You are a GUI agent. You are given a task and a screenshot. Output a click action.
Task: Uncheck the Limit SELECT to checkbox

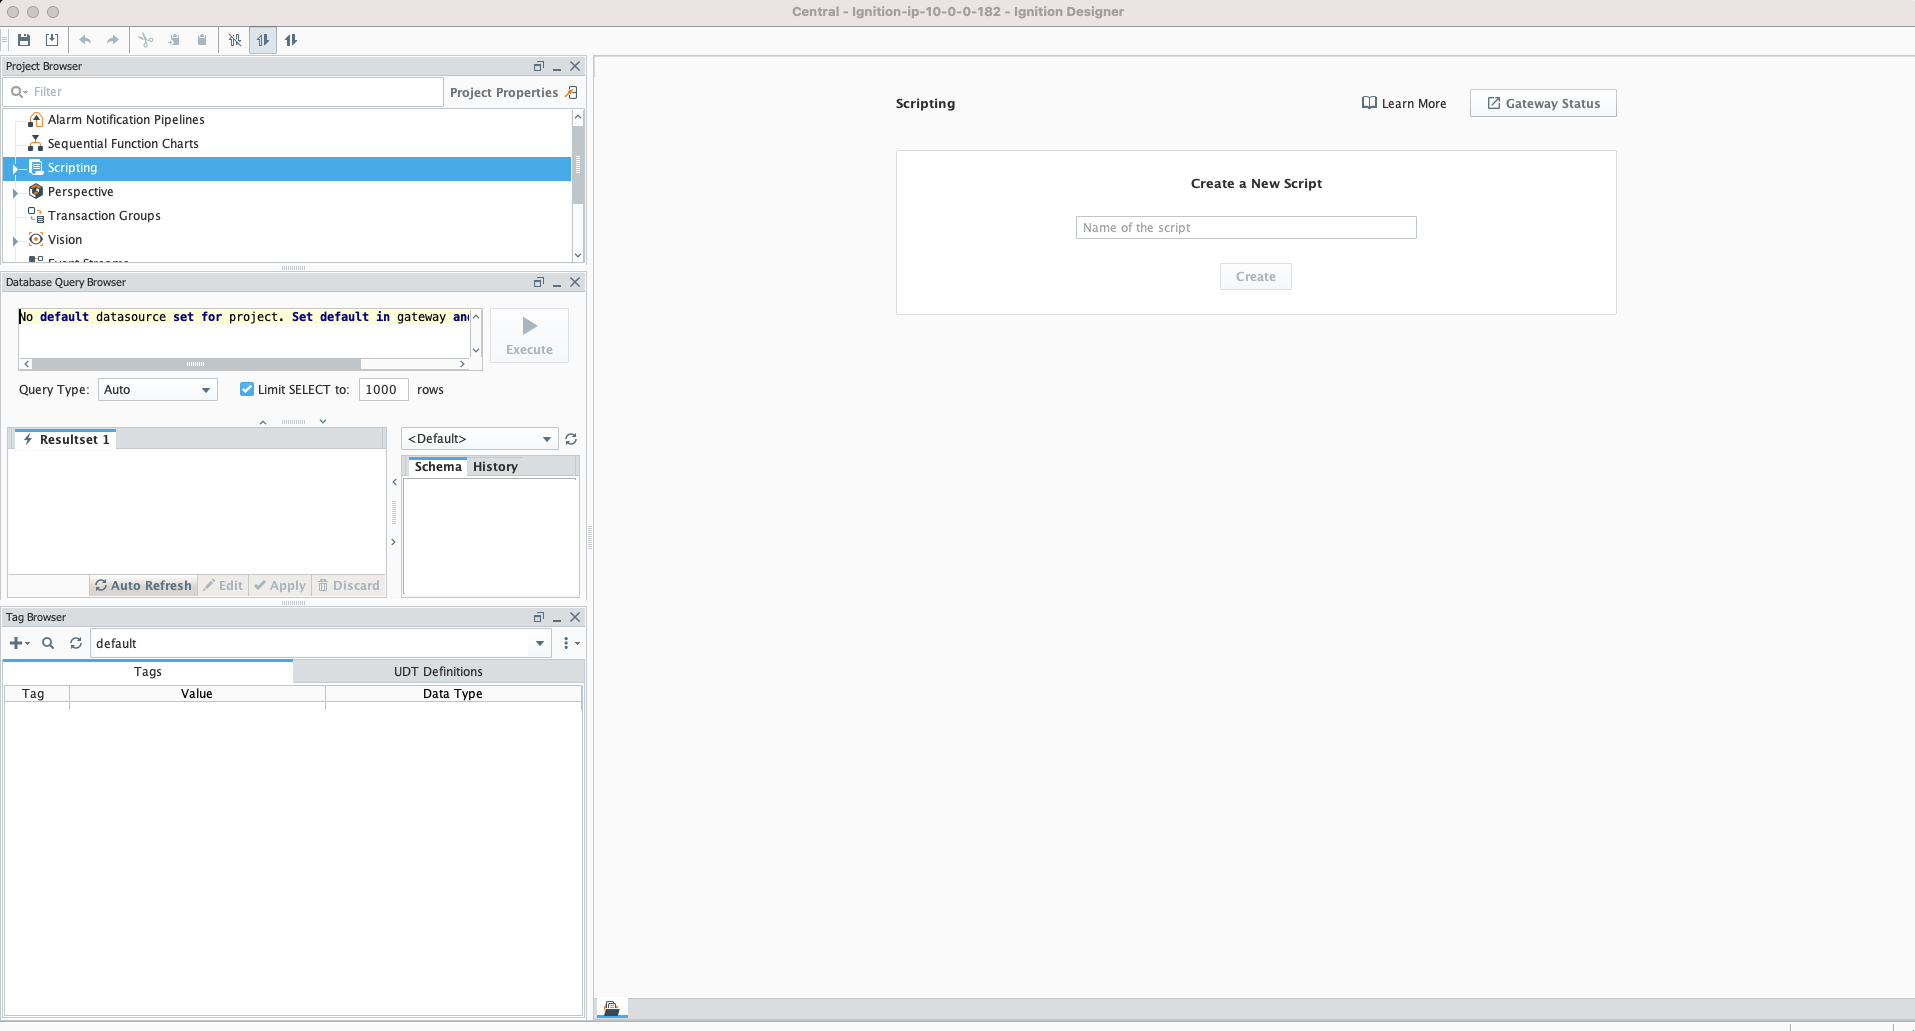pos(247,389)
